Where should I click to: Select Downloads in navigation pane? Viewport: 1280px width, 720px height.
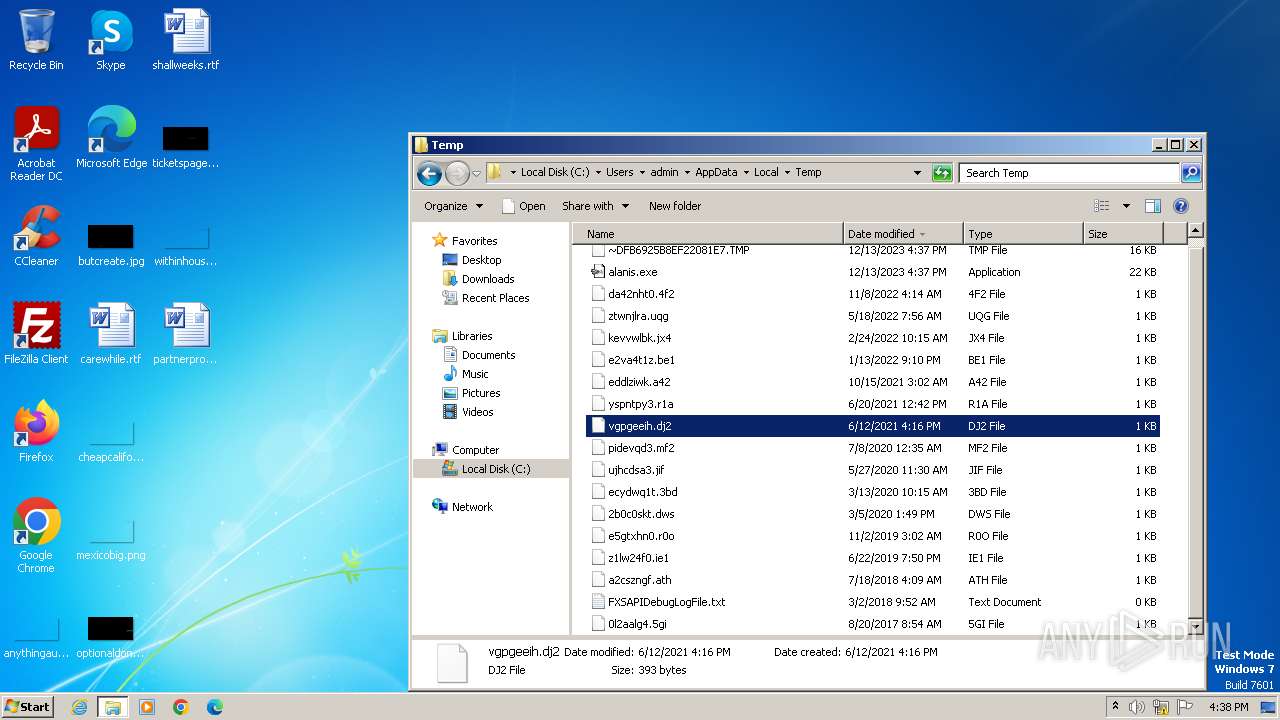point(488,279)
